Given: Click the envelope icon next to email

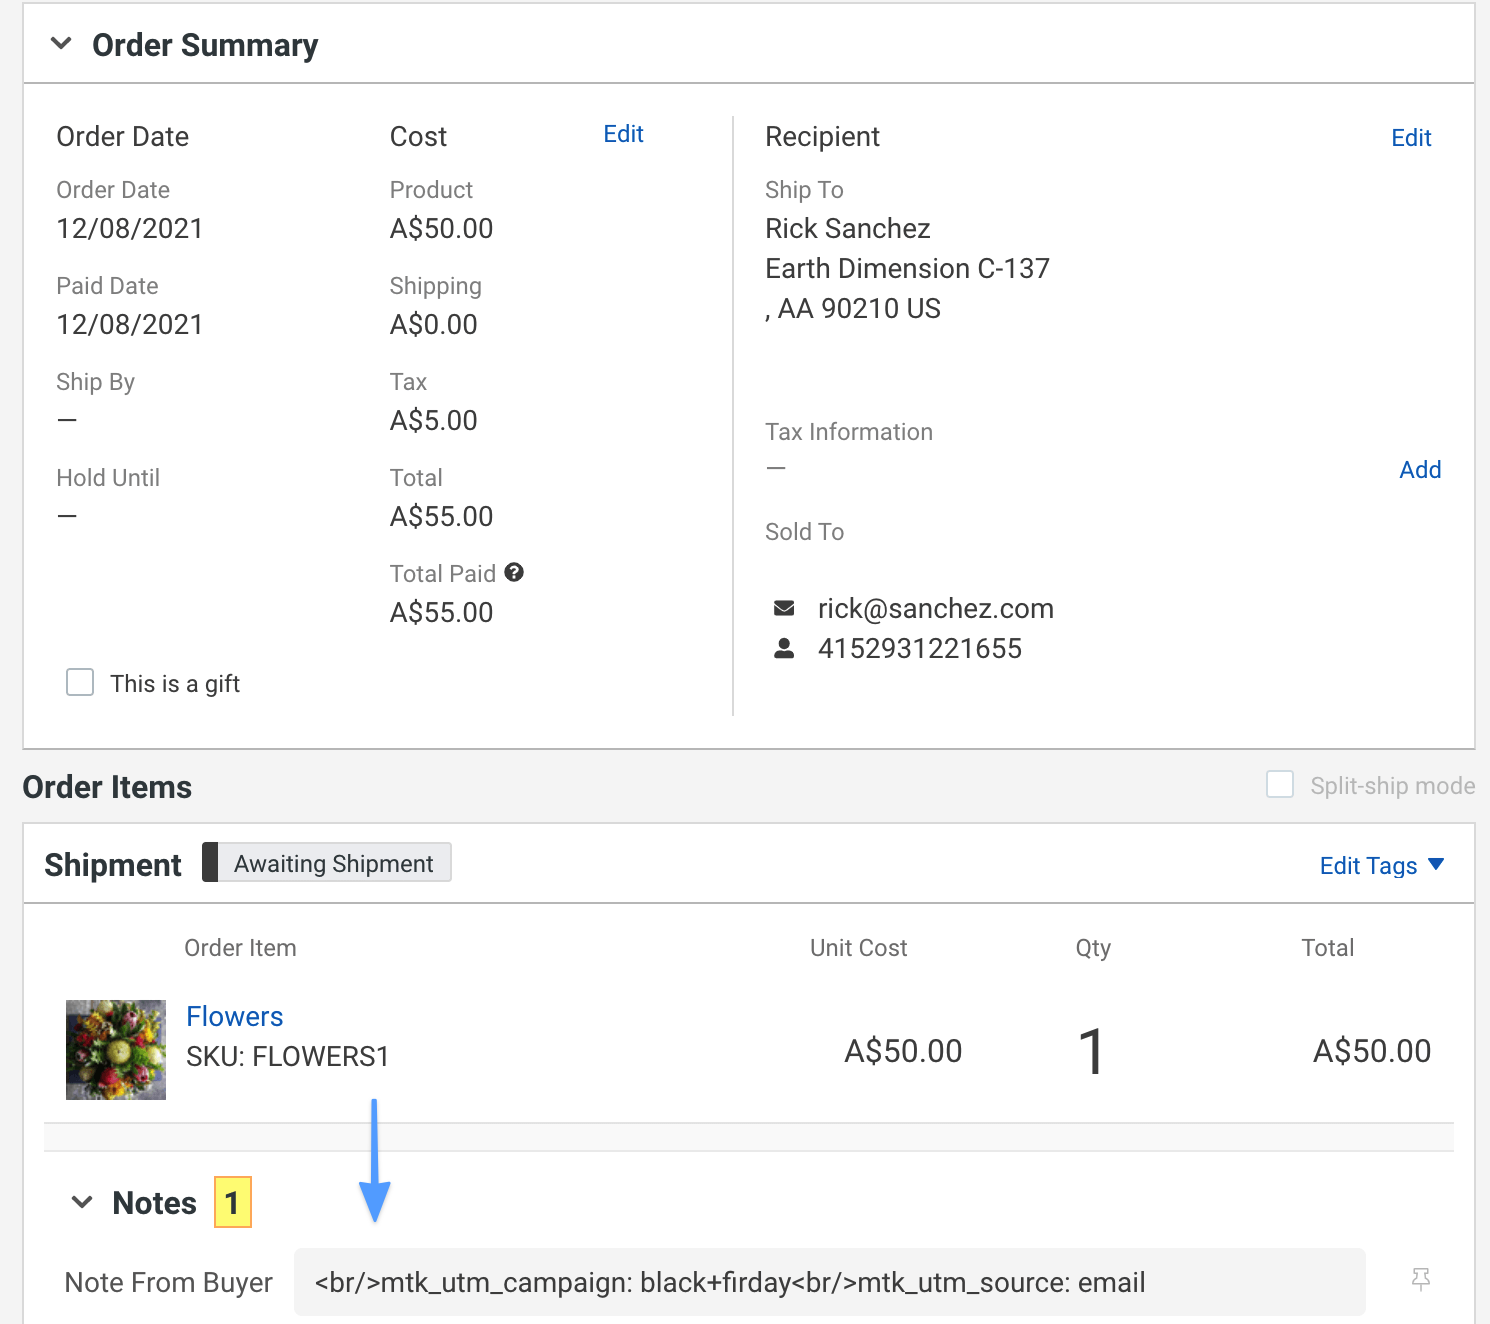Looking at the screenshot, I should click(784, 608).
